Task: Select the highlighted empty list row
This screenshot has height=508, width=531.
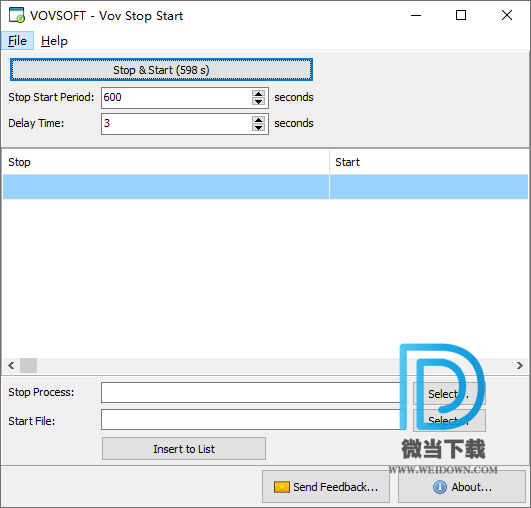Action: coord(266,187)
